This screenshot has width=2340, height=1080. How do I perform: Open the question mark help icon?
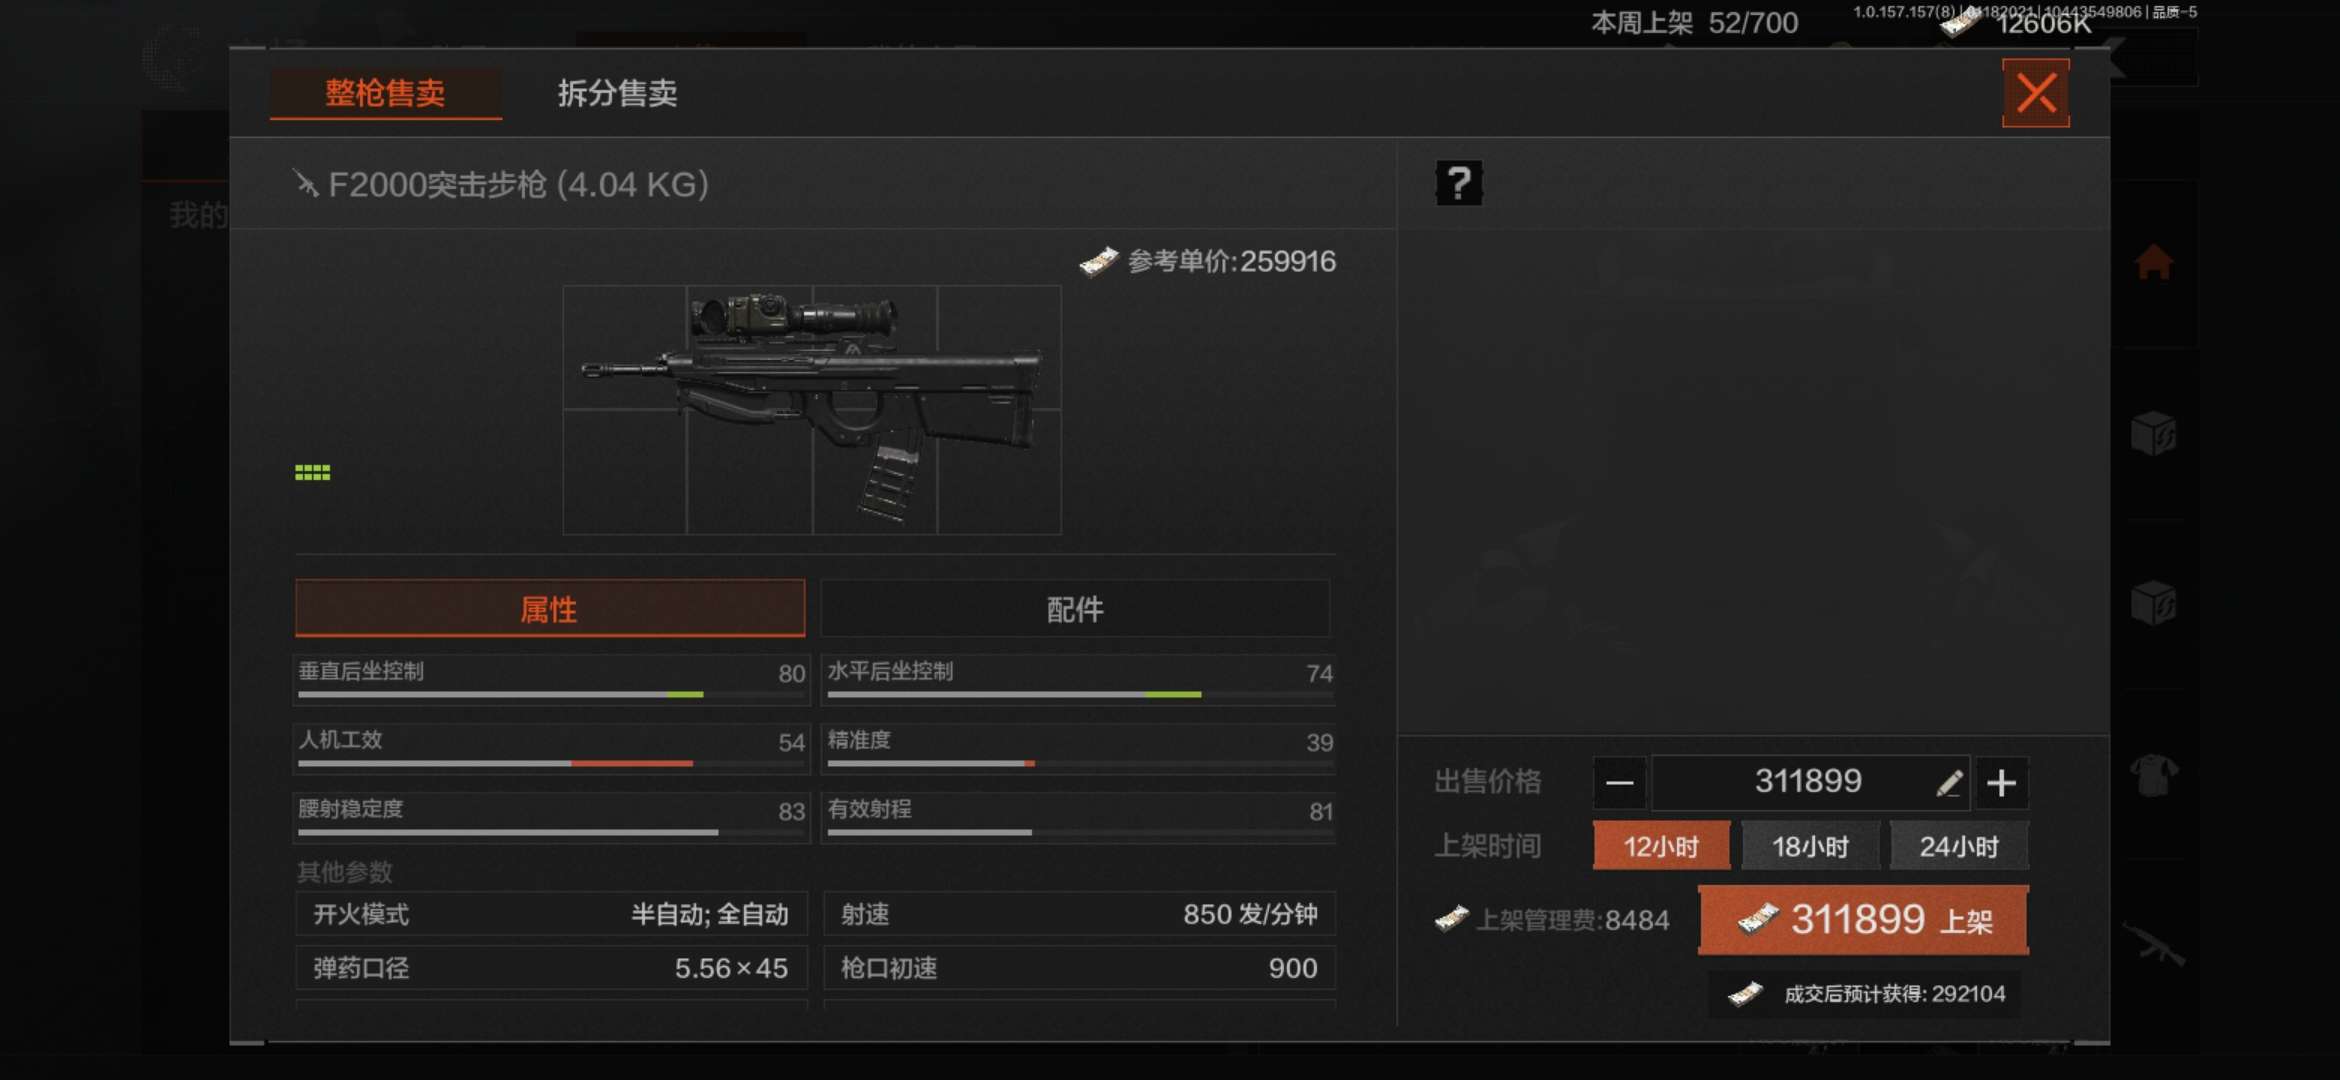(x=1459, y=183)
